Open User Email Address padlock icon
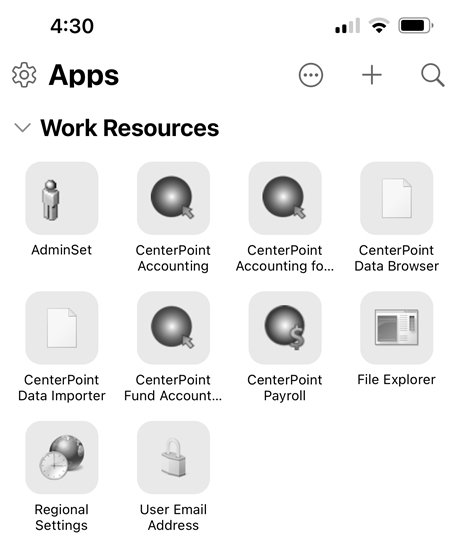Viewport: 451px width, 542px height. click(173, 457)
